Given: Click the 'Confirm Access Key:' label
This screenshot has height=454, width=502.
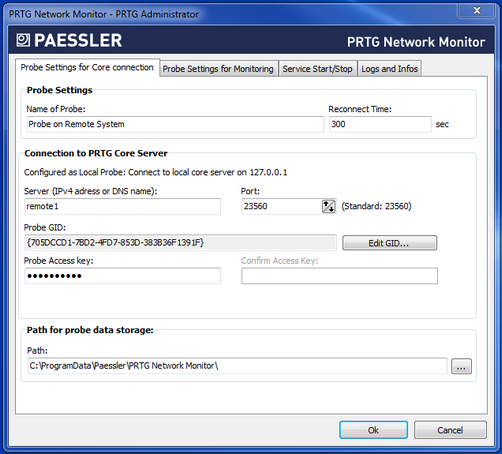Looking at the screenshot, I should [279, 261].
